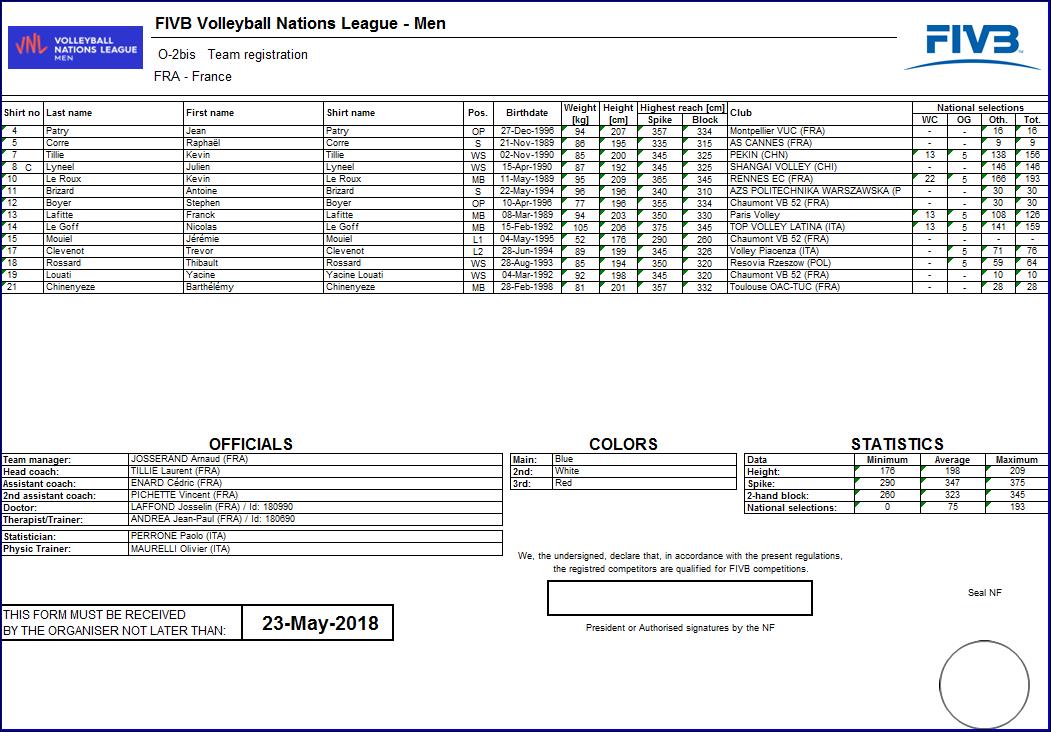Click Chinenyeze's birthdate 28-Feb-1998
Image resolution: width=1051 pixels, height=732 pixels.
(526, 287)
